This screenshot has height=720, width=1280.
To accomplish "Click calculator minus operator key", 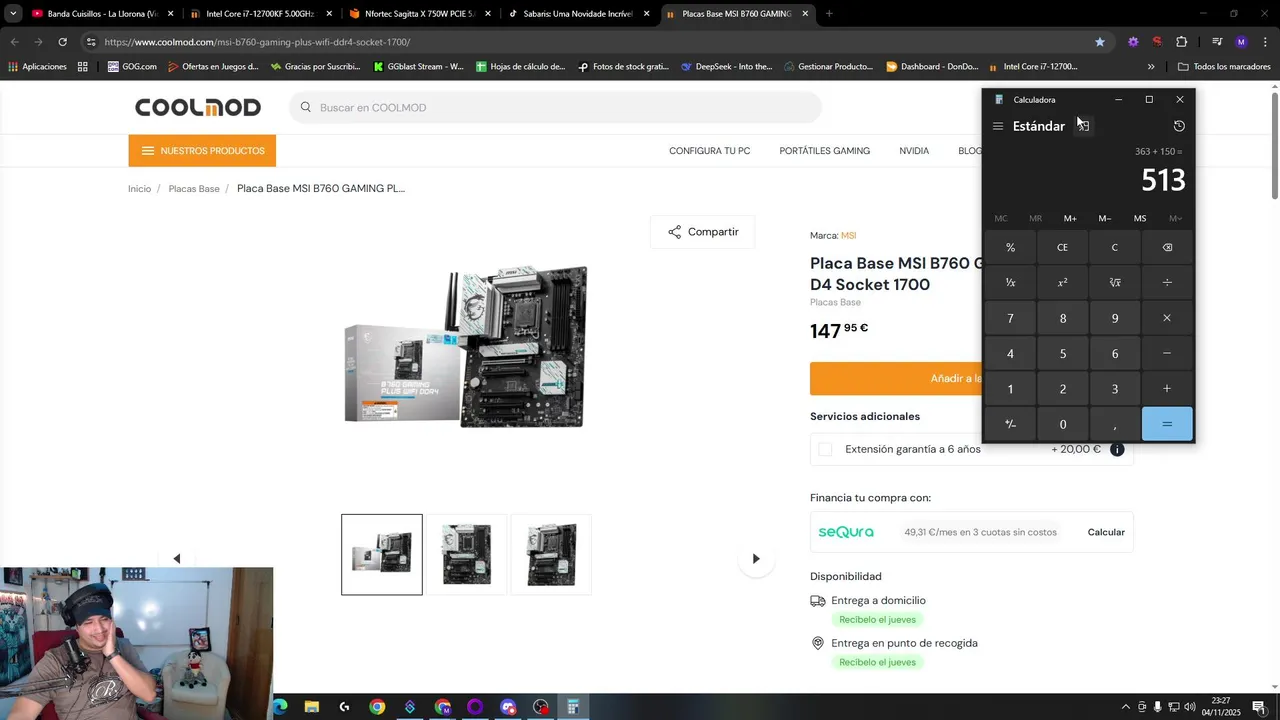I will pyautogui.click(x=1167, y=353).
